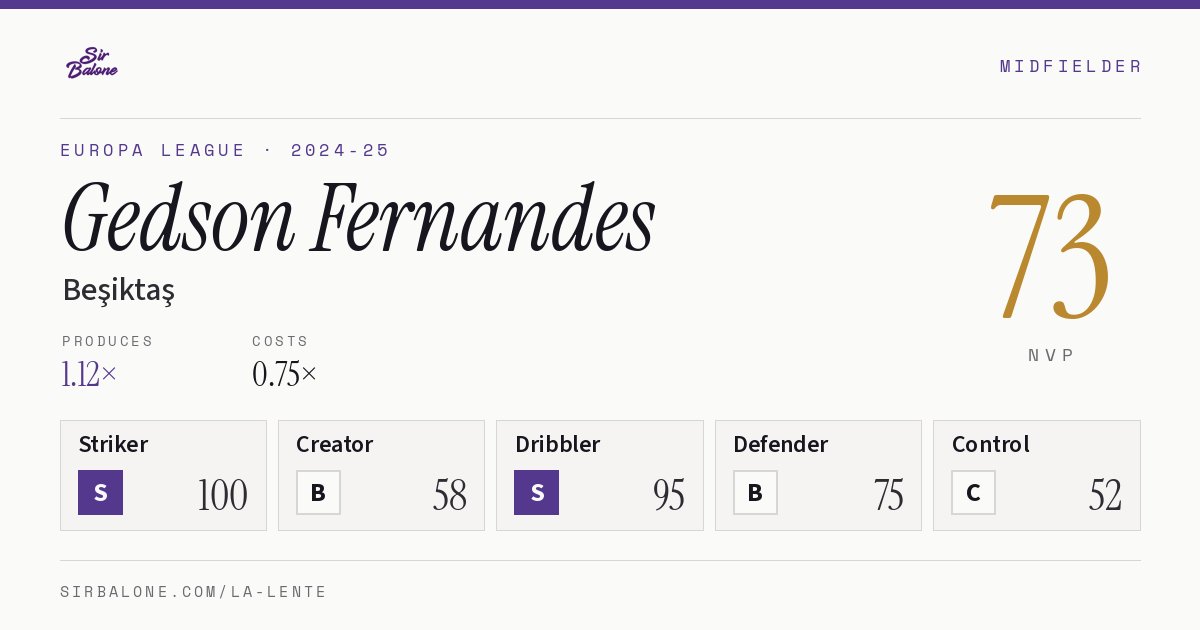Select the Creator score of 58

[450, 495]
